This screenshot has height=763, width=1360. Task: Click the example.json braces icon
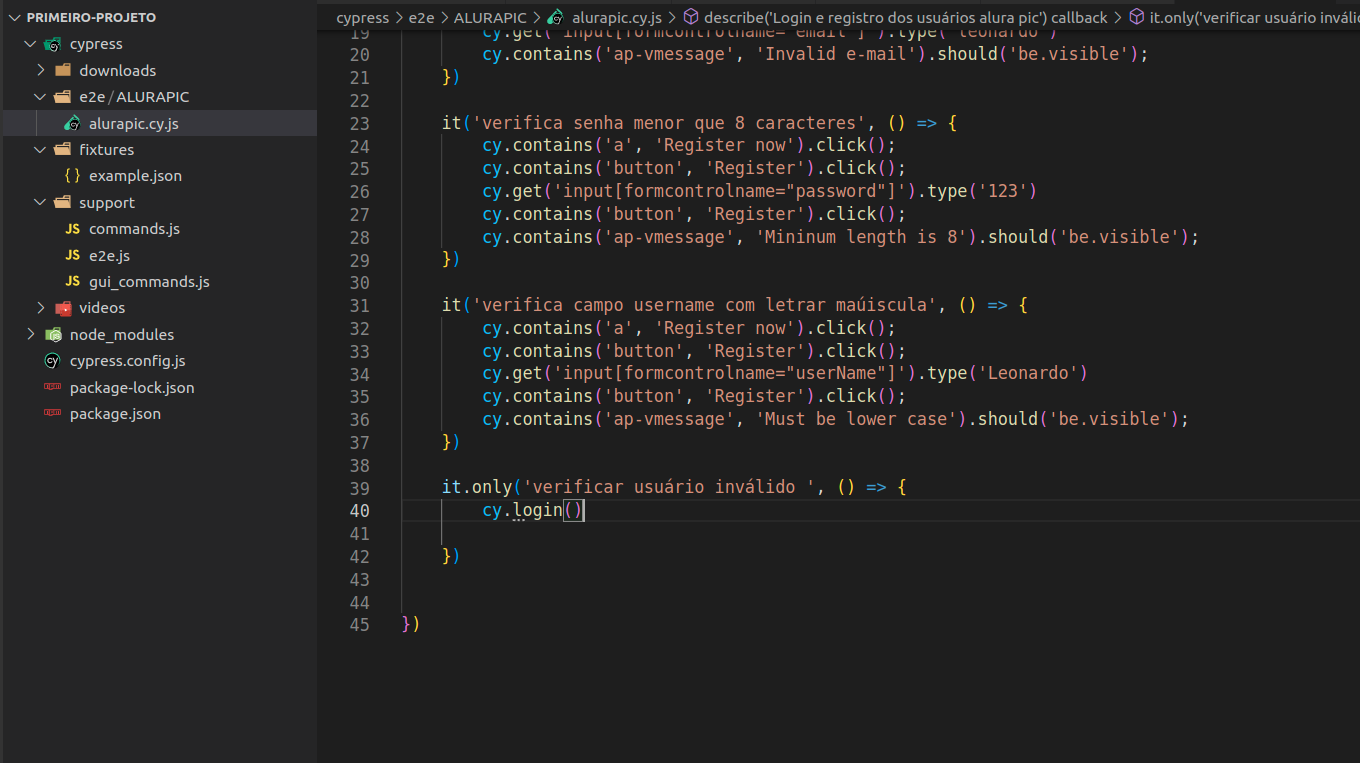tap(72, 176)
